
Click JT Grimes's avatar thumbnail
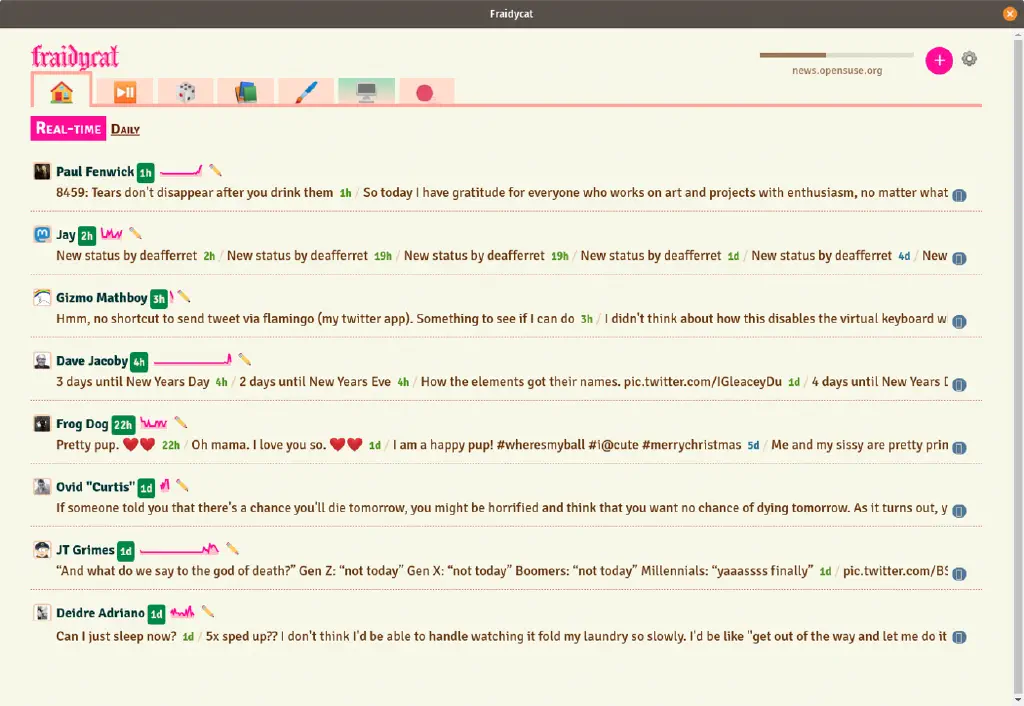[x=42, y=549]
